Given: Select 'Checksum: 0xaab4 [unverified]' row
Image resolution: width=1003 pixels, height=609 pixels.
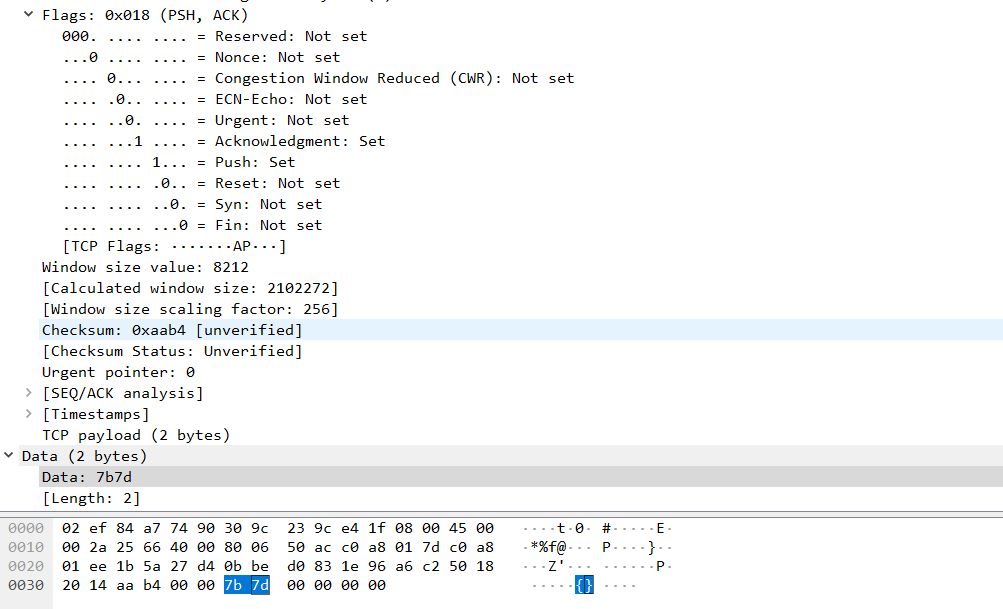Looking at the screenshot, I should tap(521, 330).
